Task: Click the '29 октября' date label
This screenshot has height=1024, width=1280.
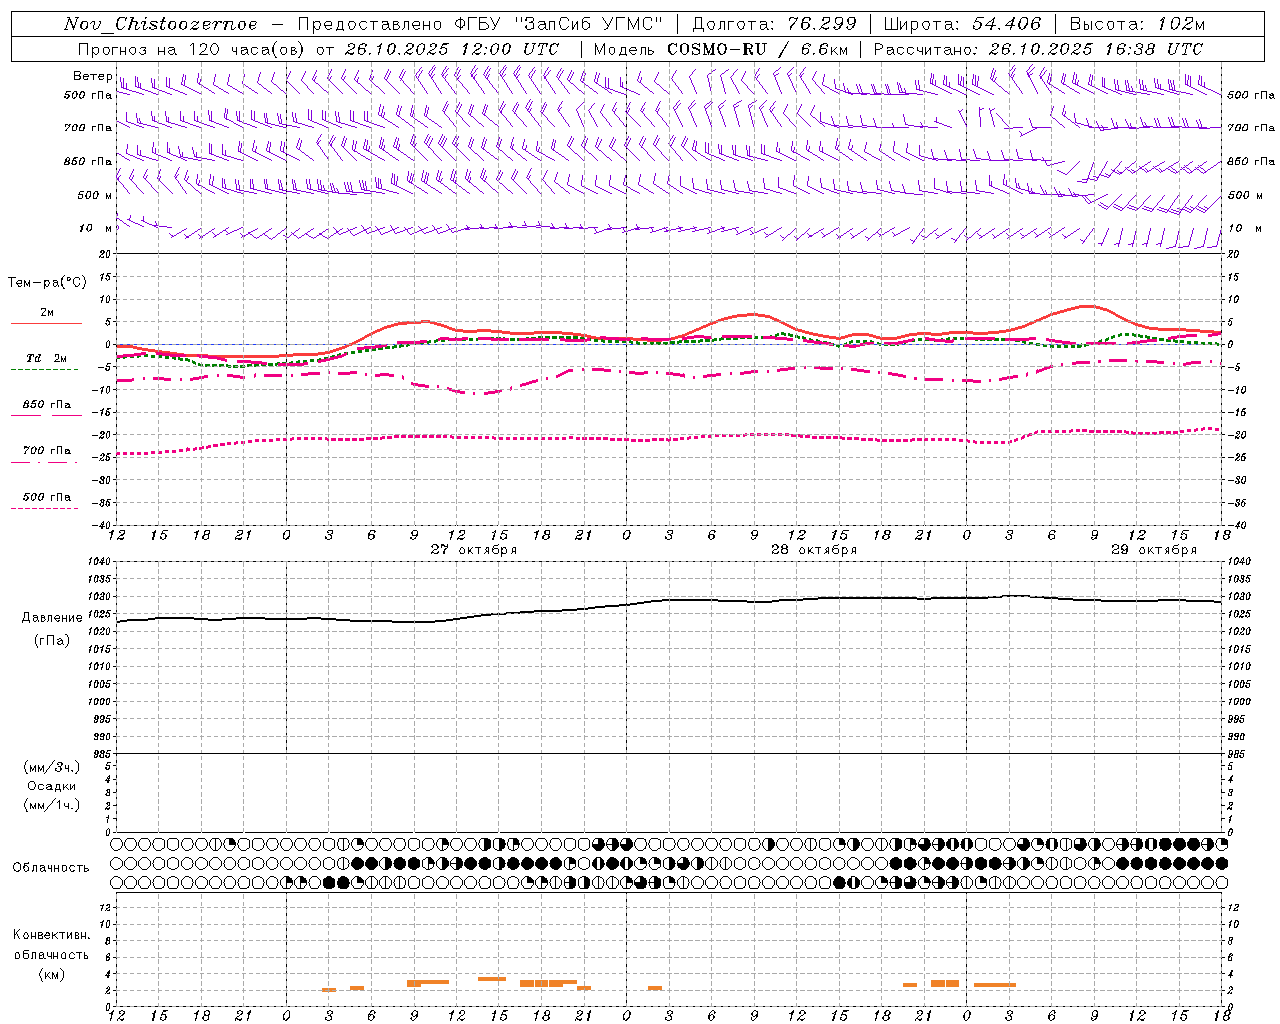Action: (1153, 550)
